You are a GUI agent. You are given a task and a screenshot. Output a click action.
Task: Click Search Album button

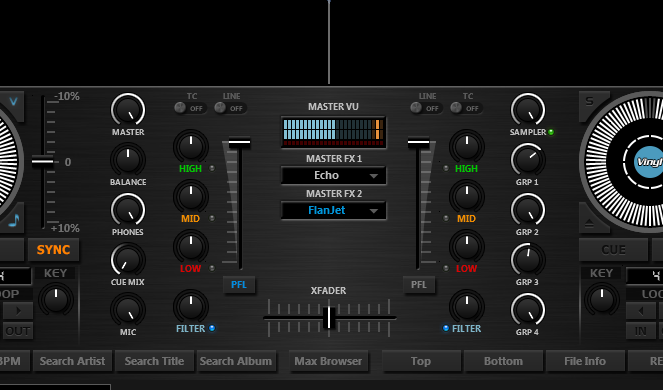pyautogui.click(x=236, y=361)
